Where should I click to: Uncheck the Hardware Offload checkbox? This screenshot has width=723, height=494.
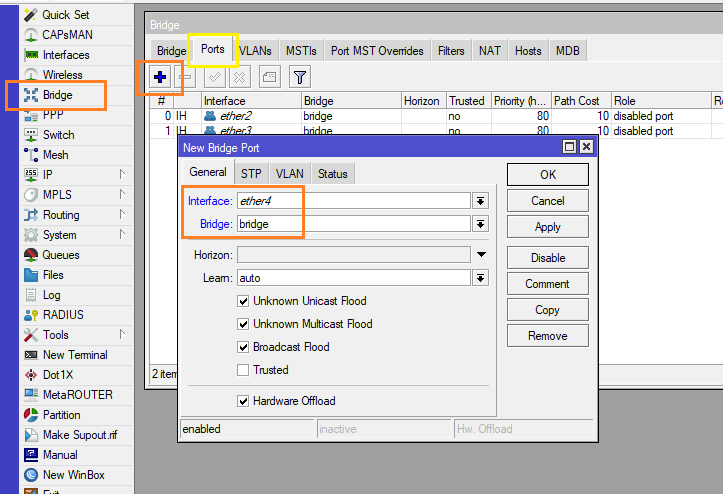(243, 401)
